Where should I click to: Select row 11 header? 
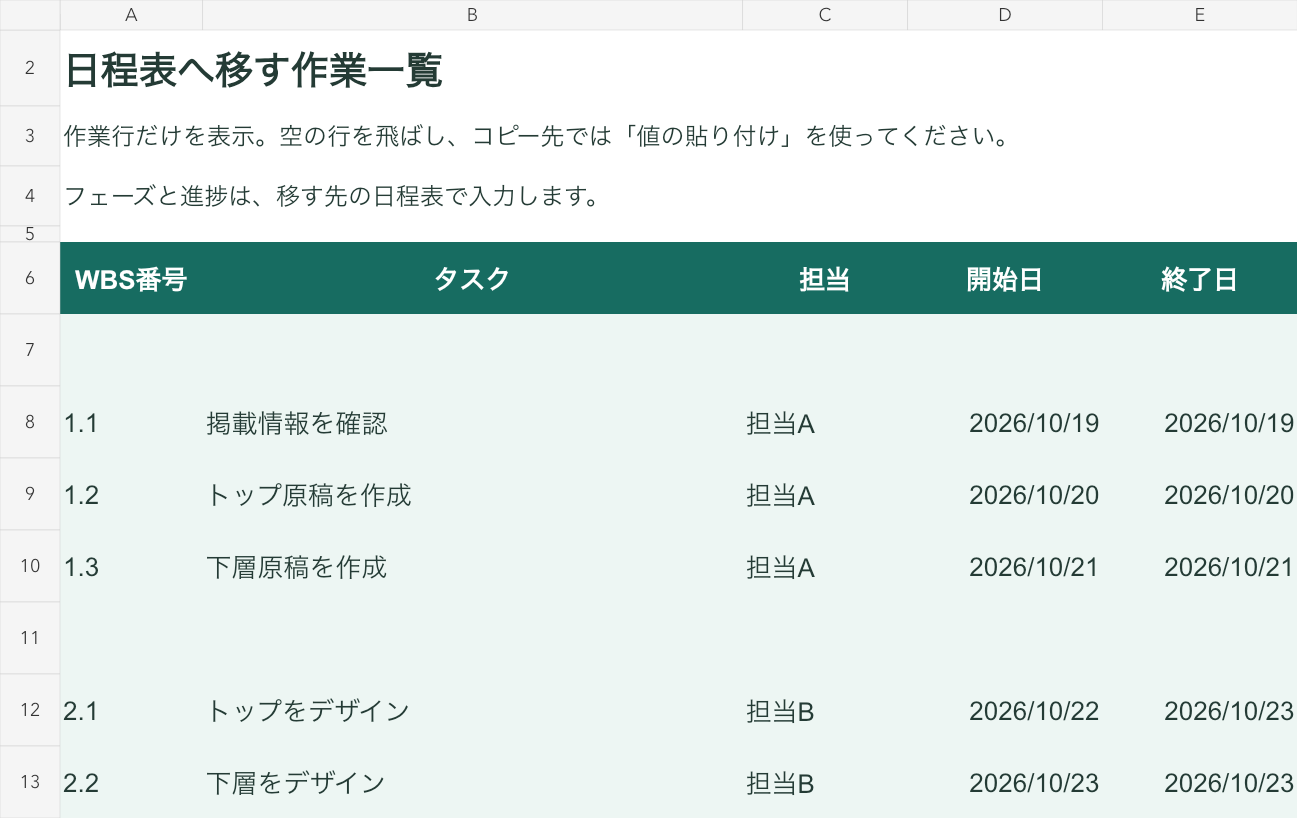(x=30, y=638)
